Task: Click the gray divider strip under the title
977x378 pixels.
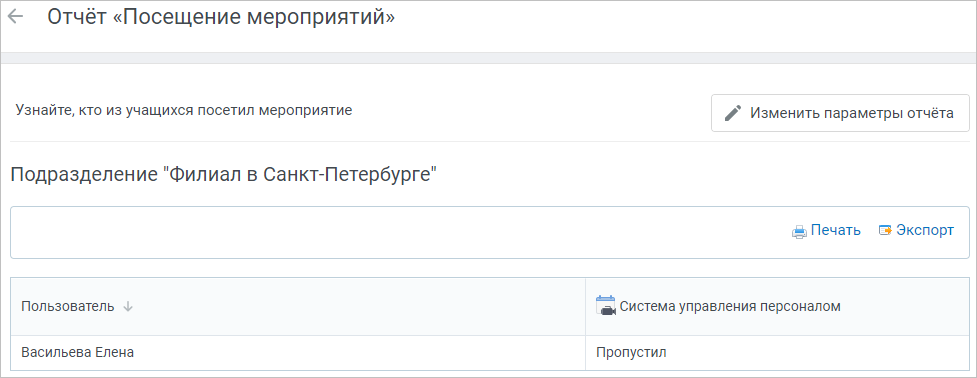Action: [x=488, y=58]
